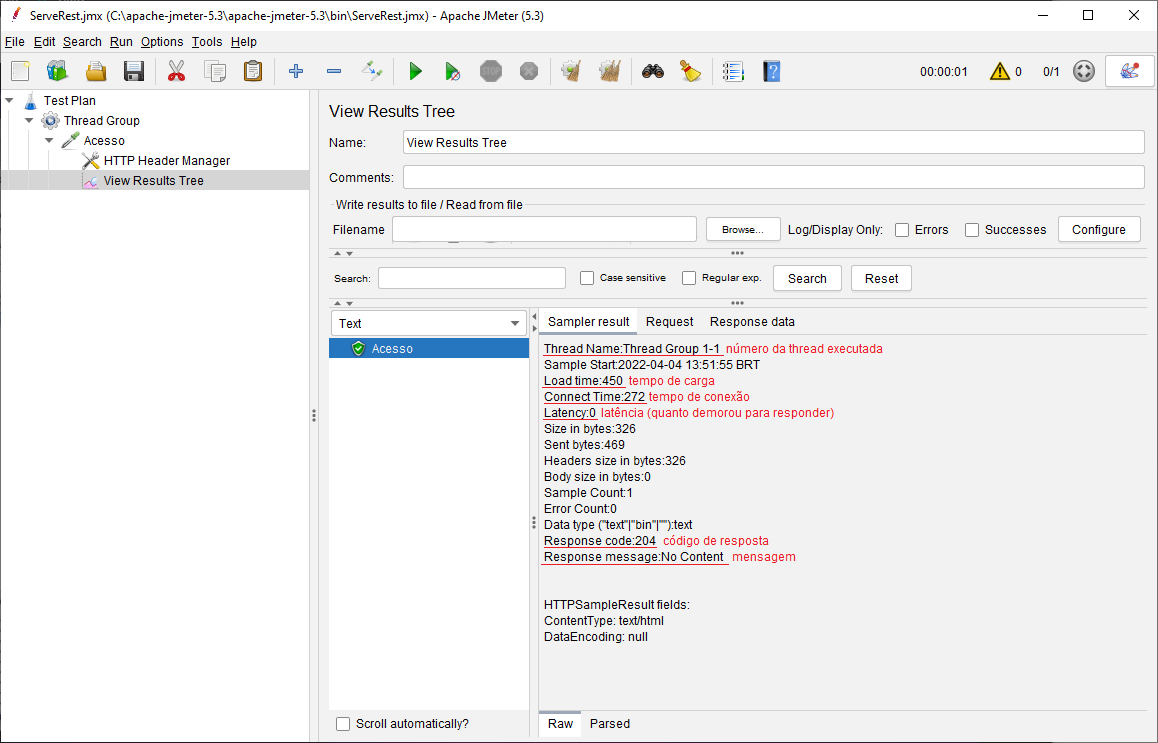Viewport: 1158px width, 743px height.
Task: Click the yellow warning log icon
Action: pos(1000,72)
